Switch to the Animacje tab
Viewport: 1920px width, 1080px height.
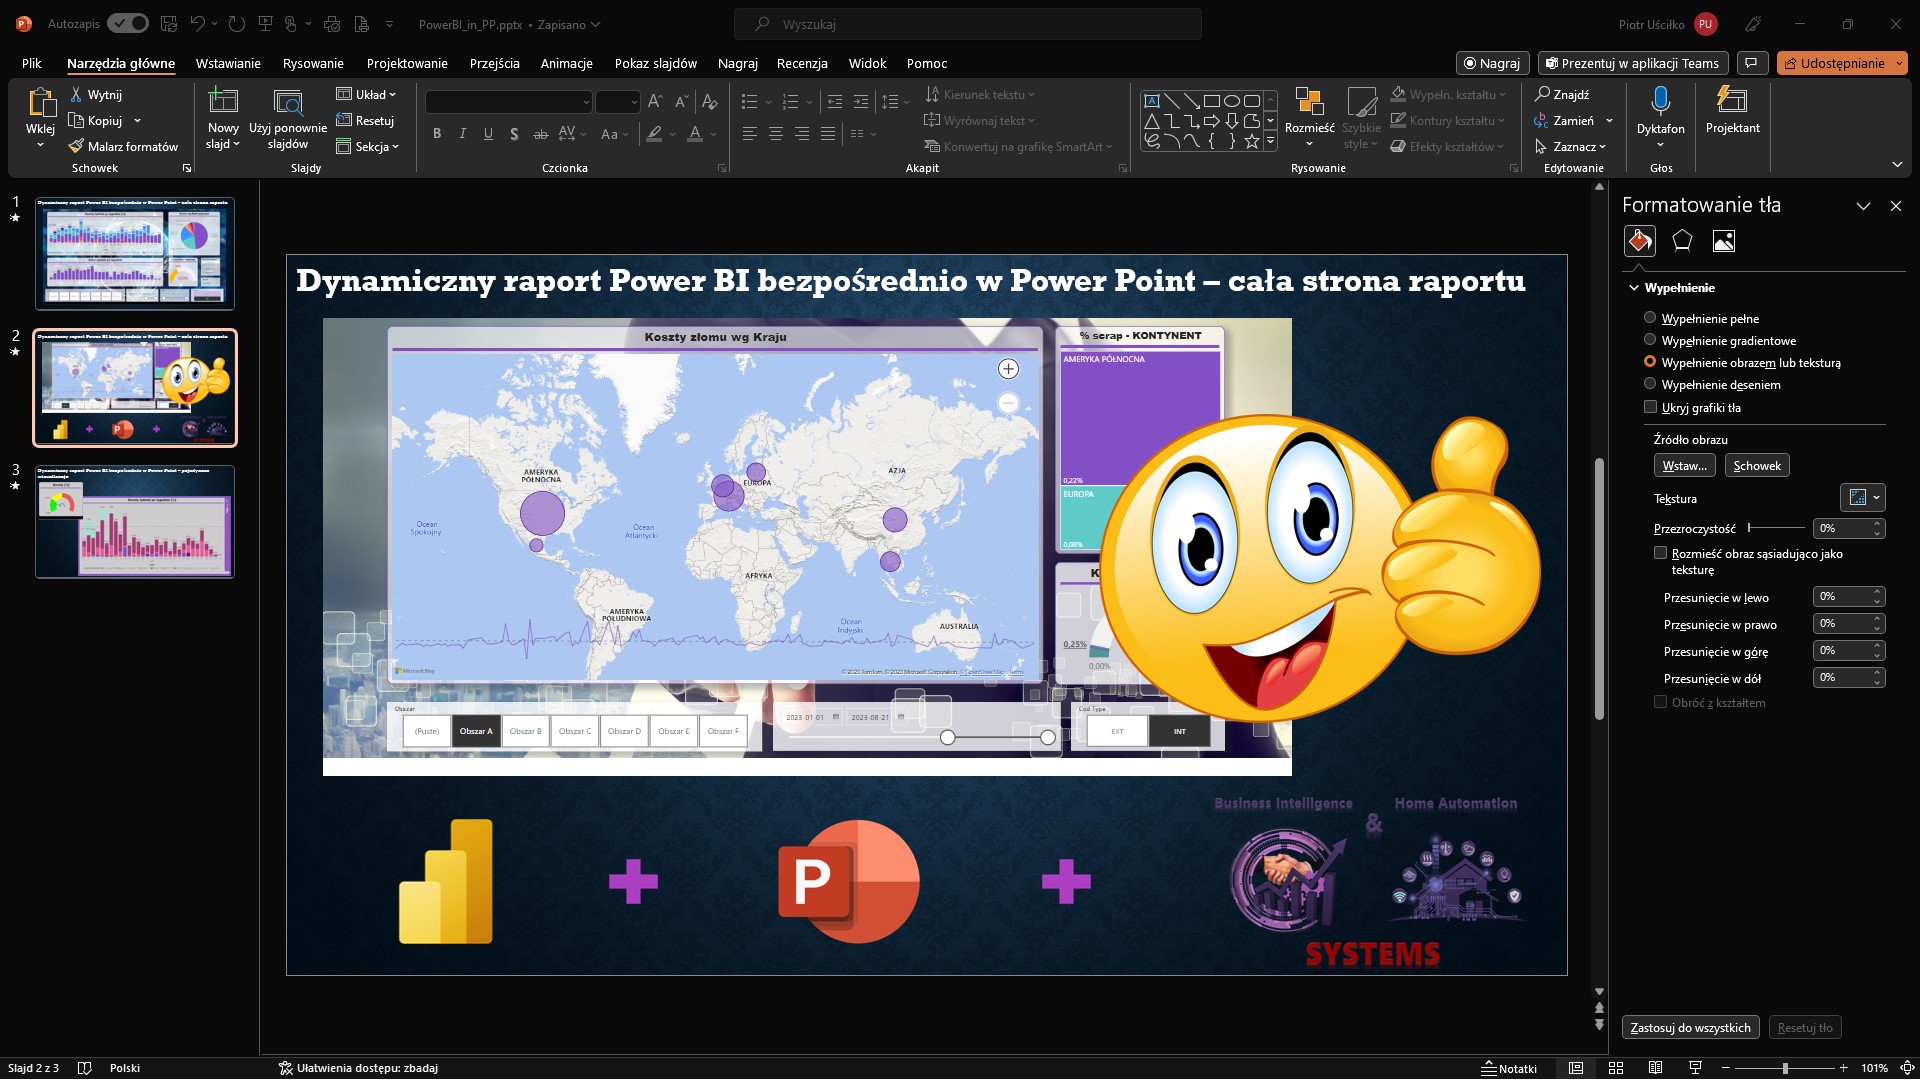point(567,63)
